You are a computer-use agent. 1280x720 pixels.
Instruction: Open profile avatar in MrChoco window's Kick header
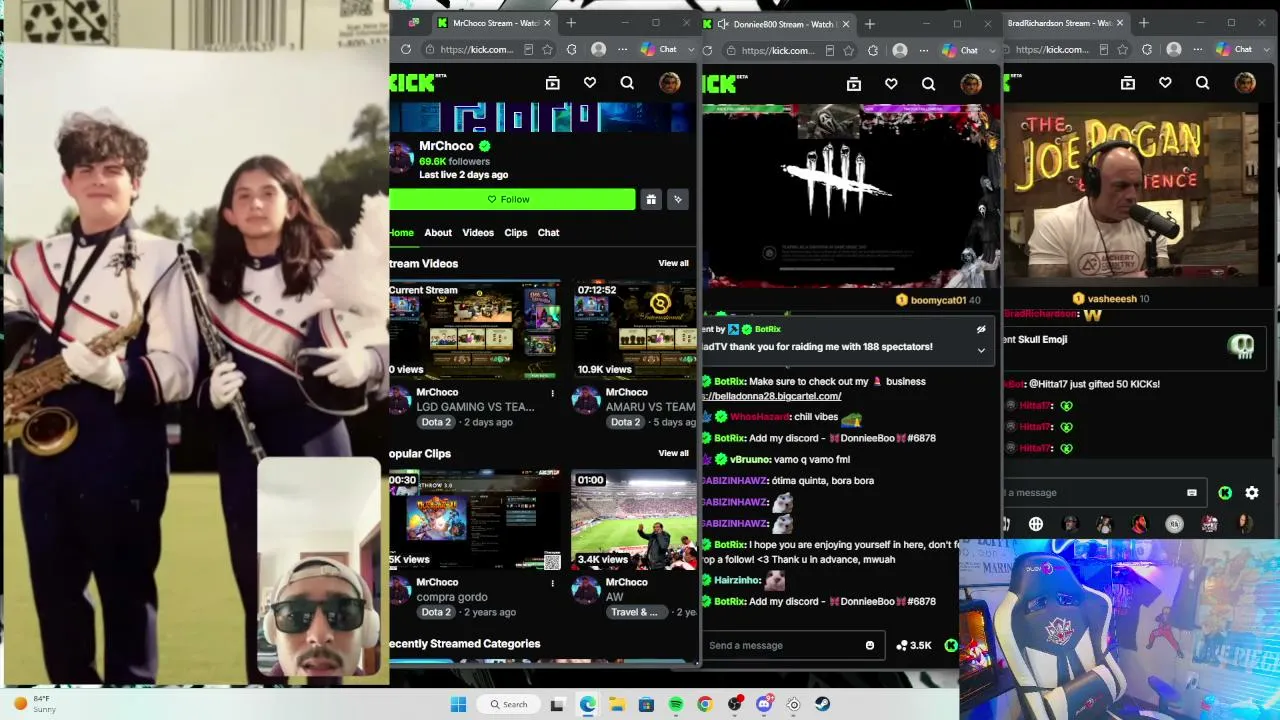pyautogui.click(x=669, y=84)
